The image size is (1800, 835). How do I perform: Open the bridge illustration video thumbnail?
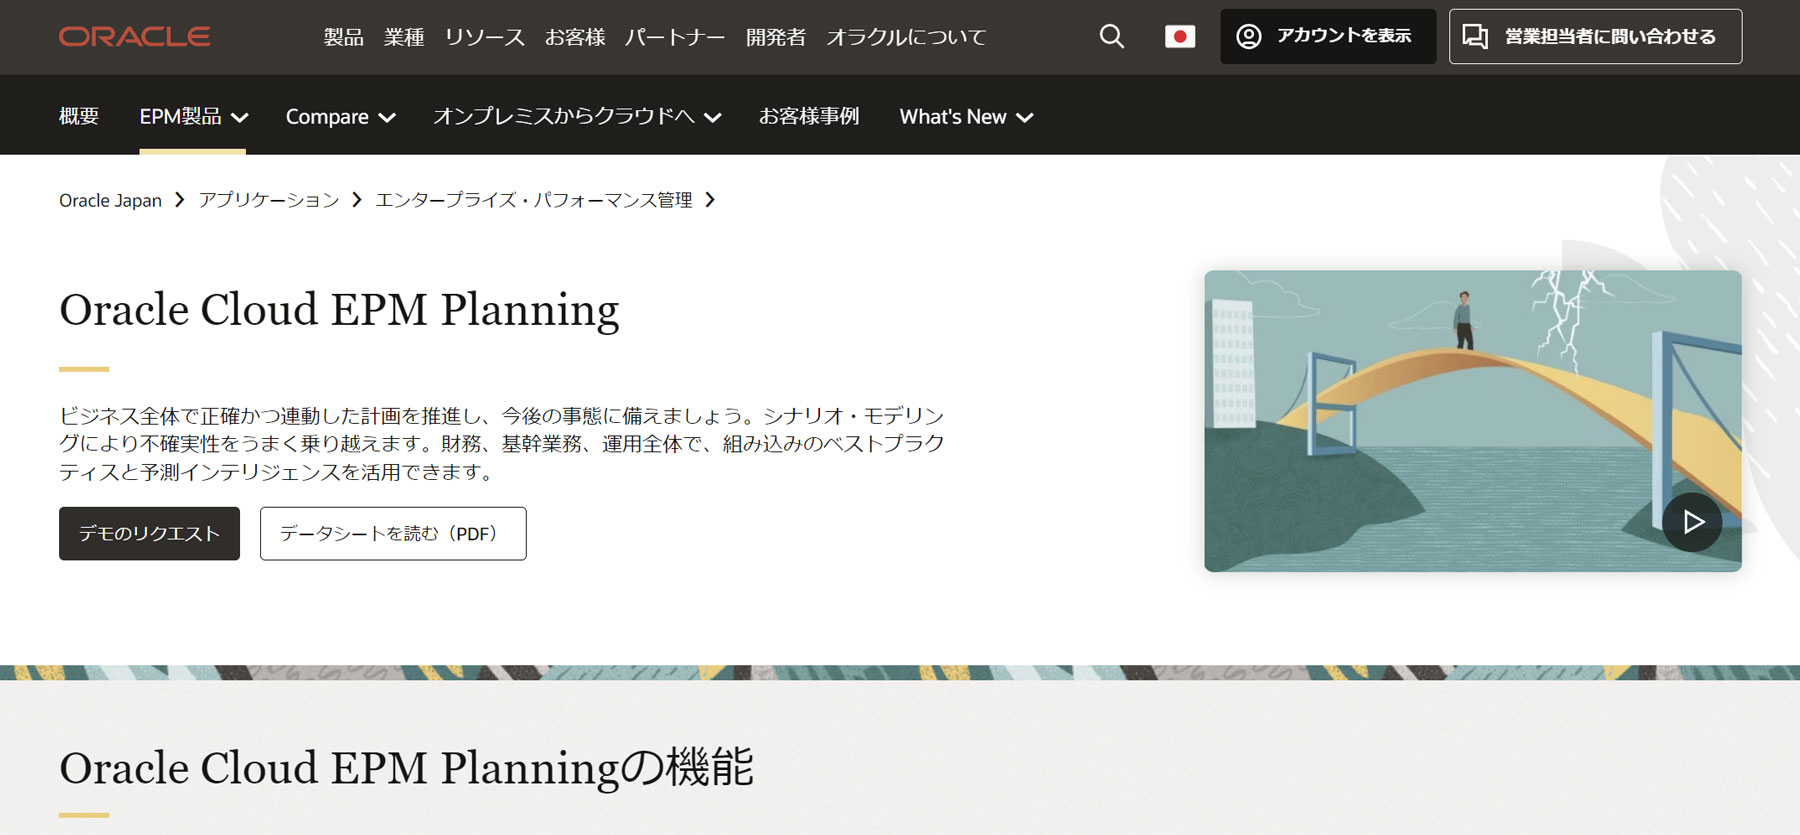[x=1472, y=421]
